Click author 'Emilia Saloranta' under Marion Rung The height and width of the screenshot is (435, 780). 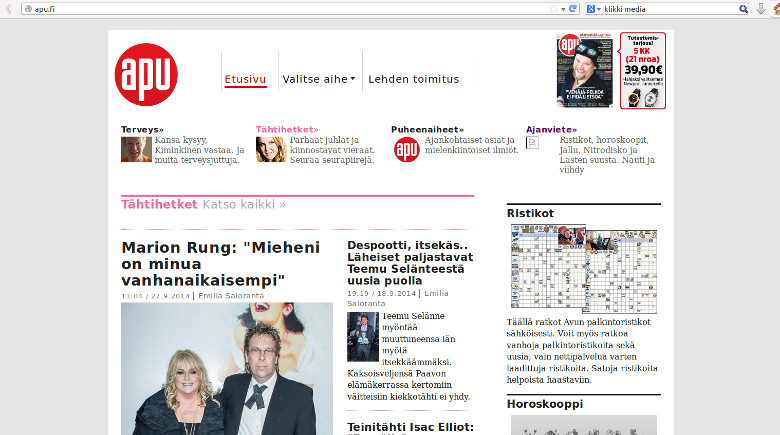(x=231, y=296)
